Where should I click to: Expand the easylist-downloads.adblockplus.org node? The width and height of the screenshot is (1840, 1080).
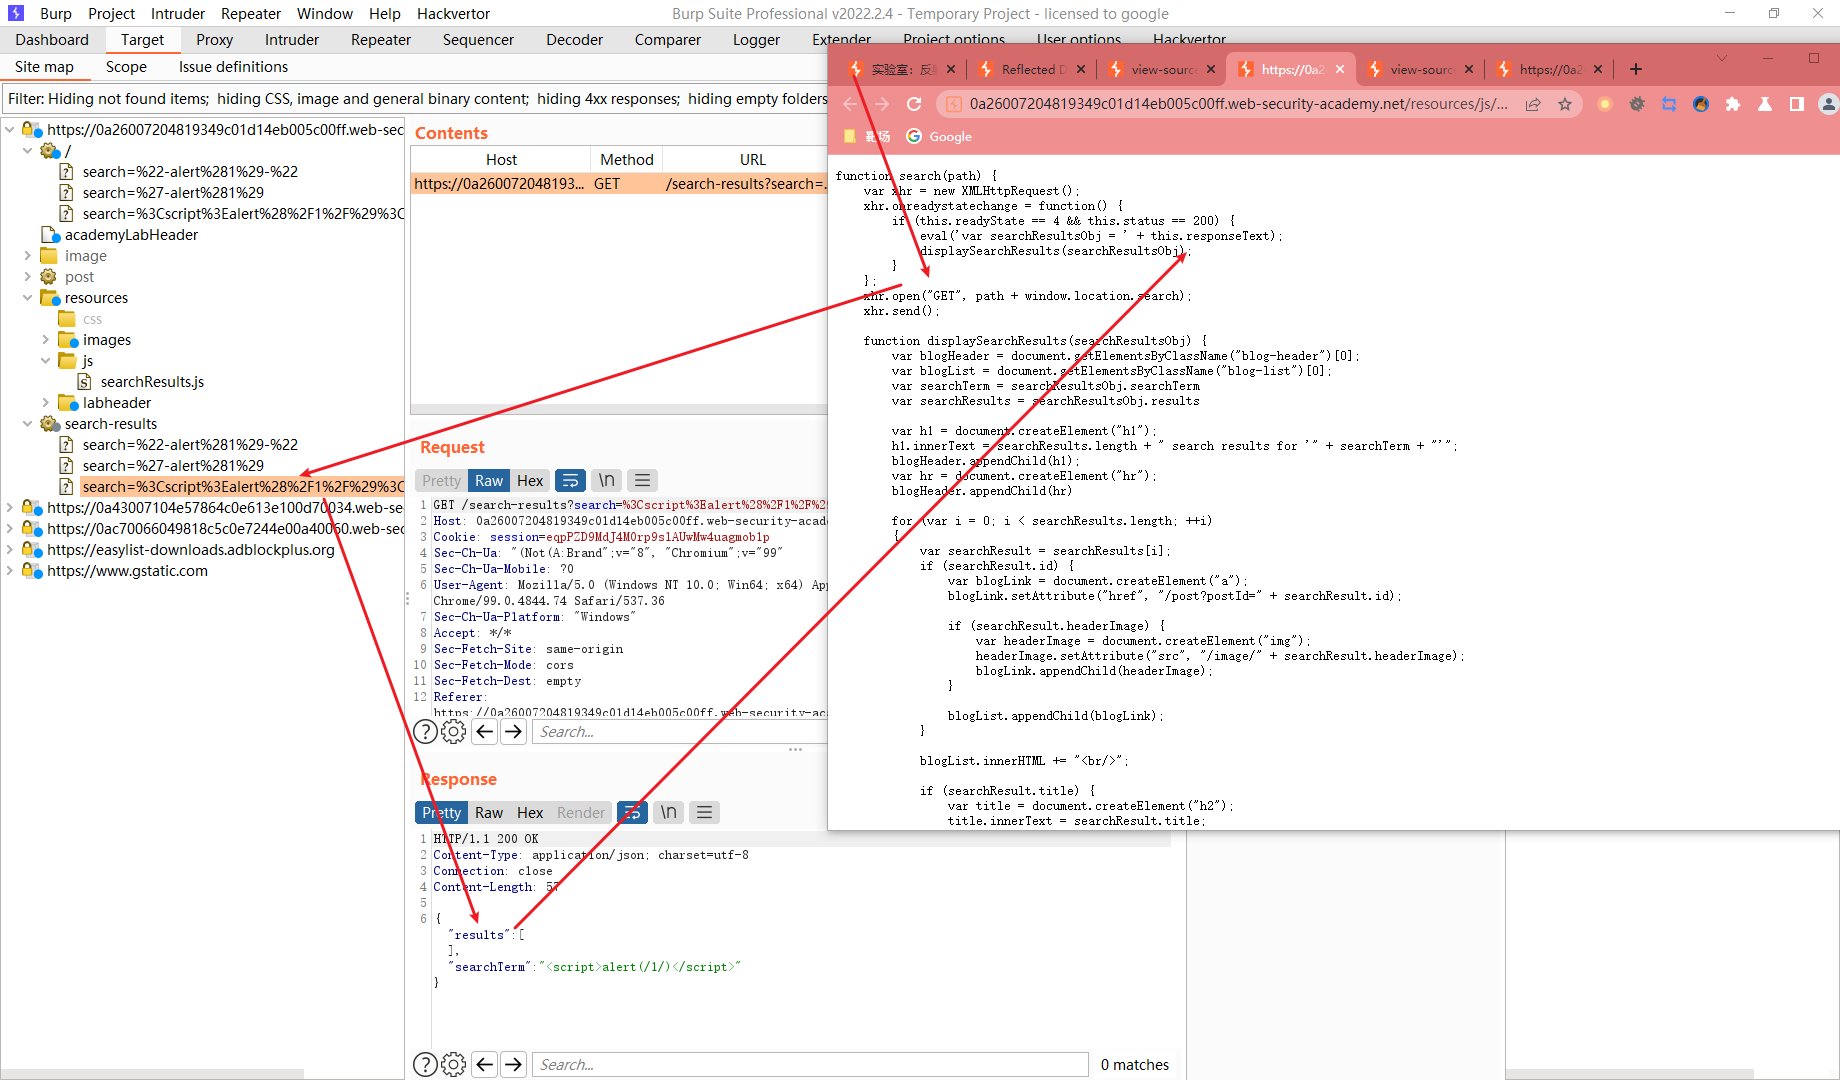click(10, 549)
